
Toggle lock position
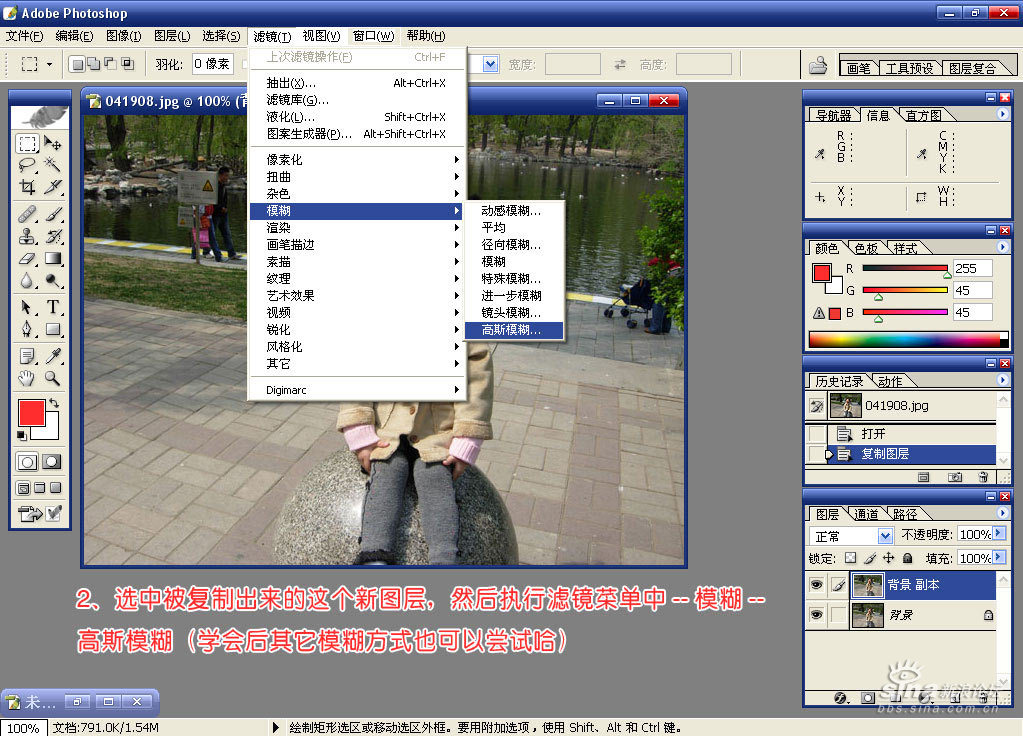pyautogui.click(x=889, y=558)
